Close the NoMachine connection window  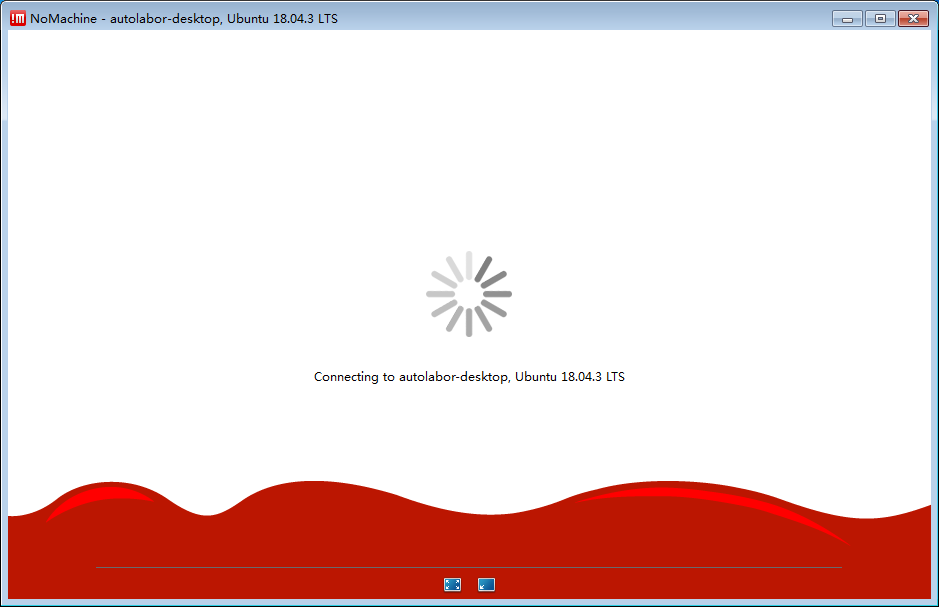point(913,18)
